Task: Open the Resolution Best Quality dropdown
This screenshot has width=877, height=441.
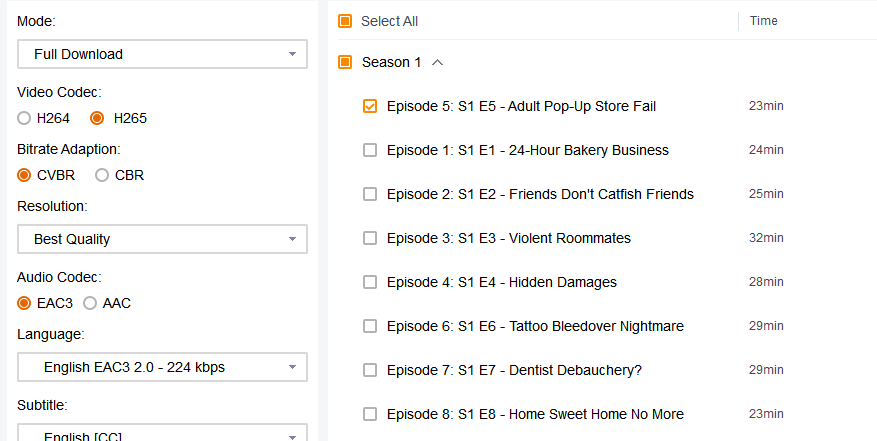Action: tap(162, 239)
